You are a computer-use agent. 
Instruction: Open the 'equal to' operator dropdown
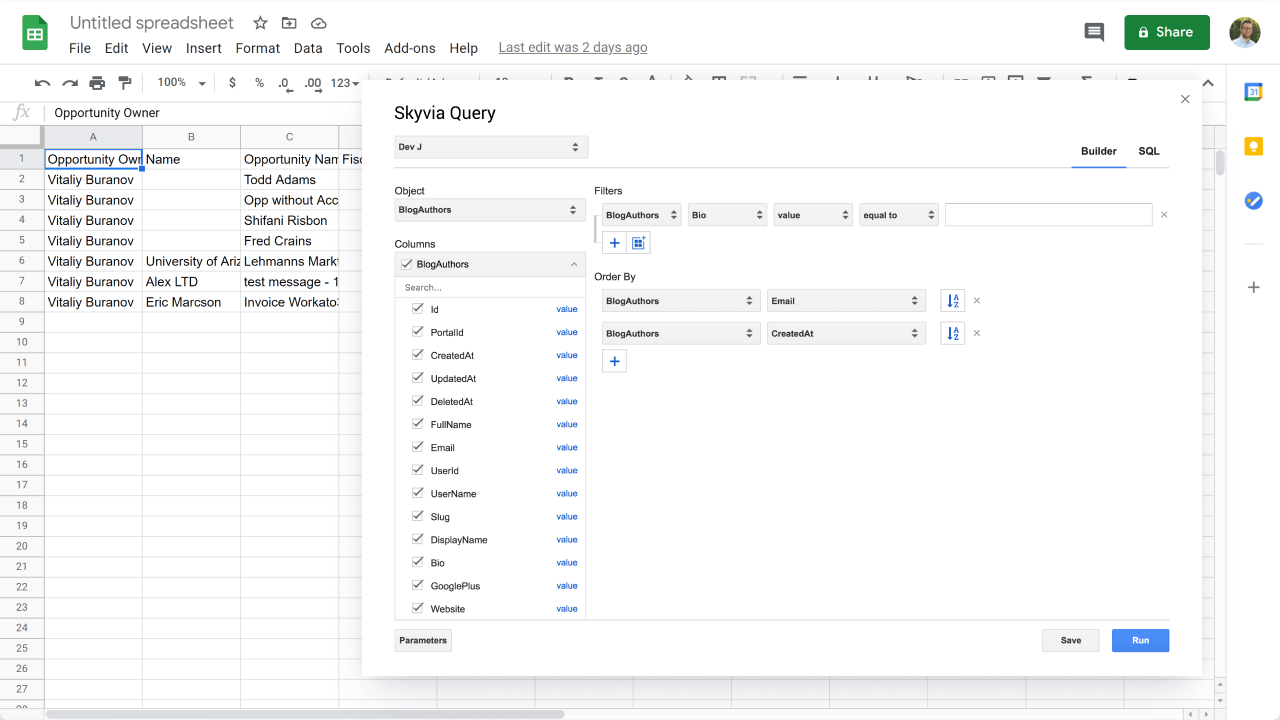[898, 215]
